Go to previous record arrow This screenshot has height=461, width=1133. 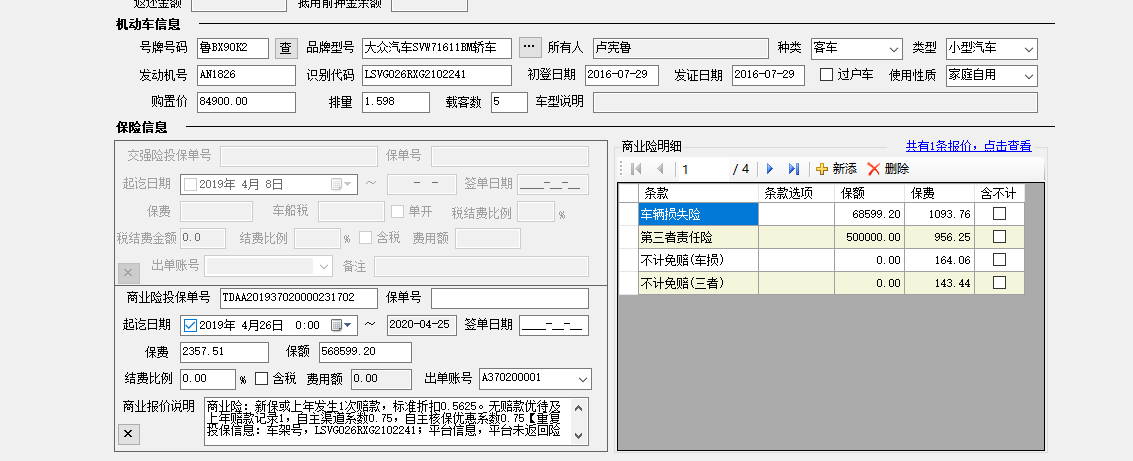point(660,169)
